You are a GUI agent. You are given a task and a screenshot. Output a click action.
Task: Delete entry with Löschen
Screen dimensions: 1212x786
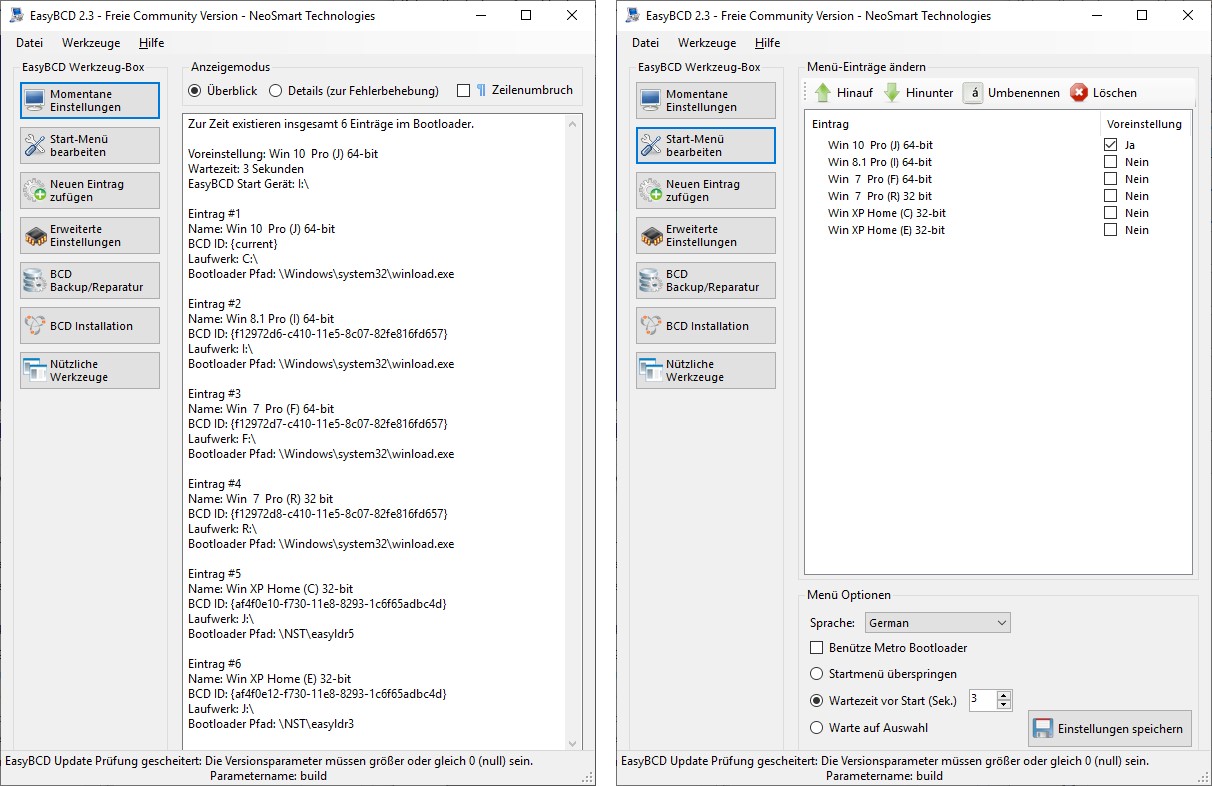[x=1103, y=93]
